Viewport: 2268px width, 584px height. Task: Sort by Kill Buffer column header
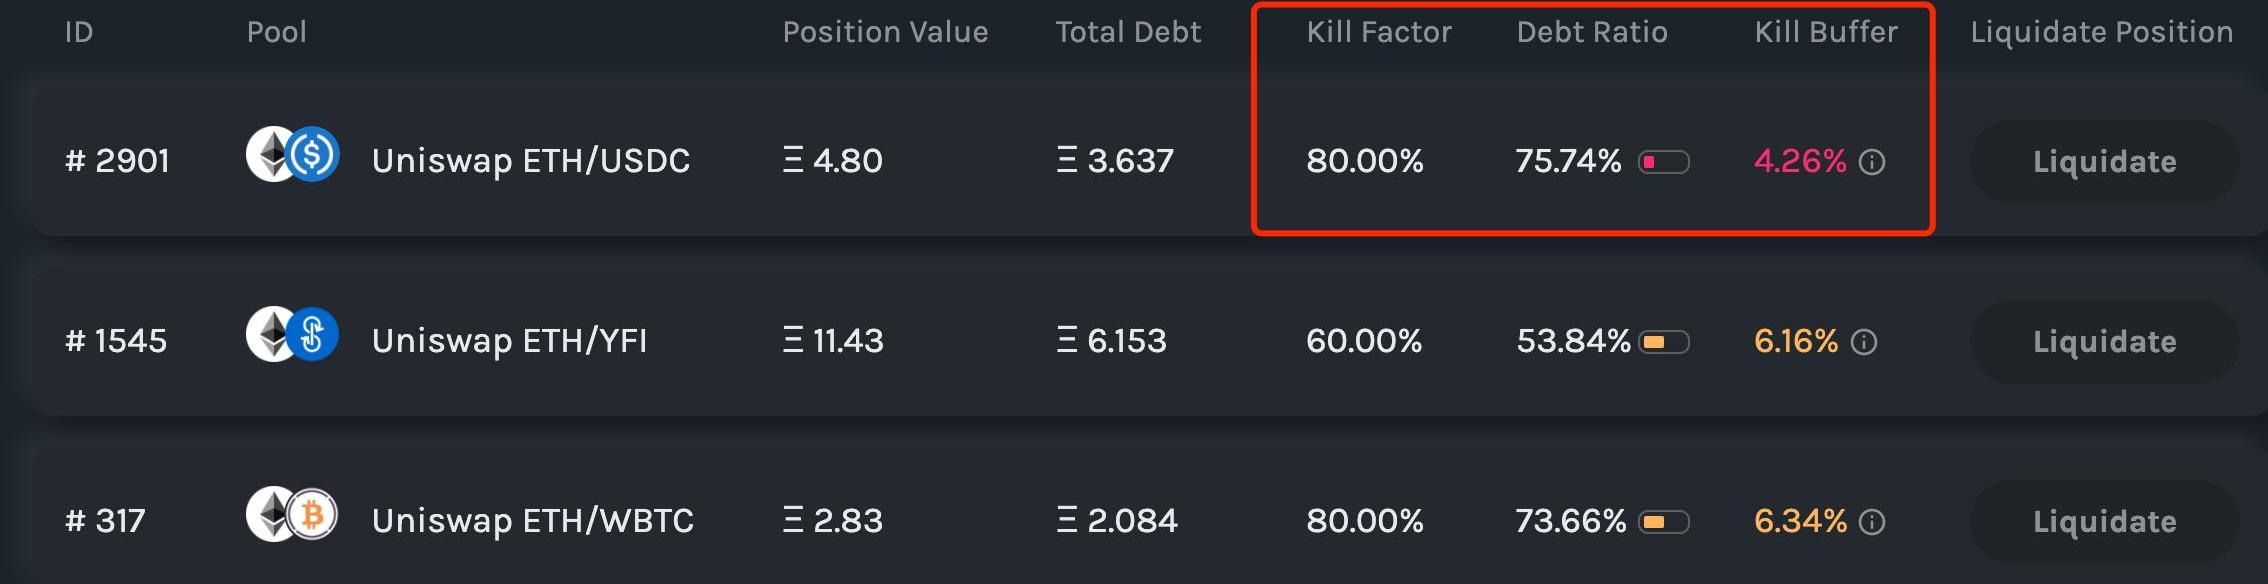point(1826,32)
